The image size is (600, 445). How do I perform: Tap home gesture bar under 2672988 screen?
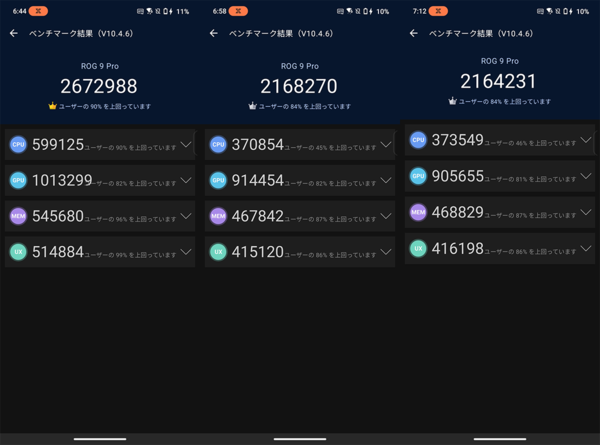100,439
